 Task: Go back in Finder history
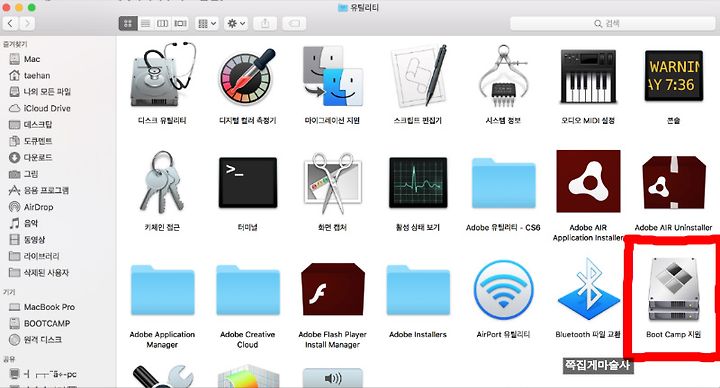[11, 23]
